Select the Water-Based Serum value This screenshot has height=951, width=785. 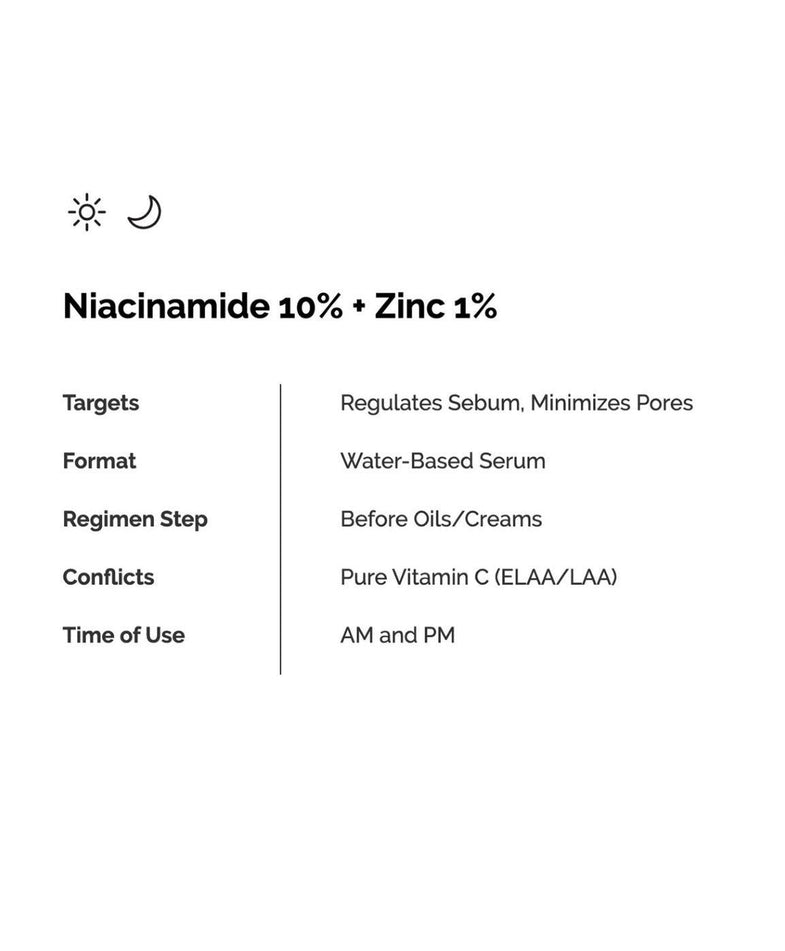pyautogui.click(x=443, y=461)
